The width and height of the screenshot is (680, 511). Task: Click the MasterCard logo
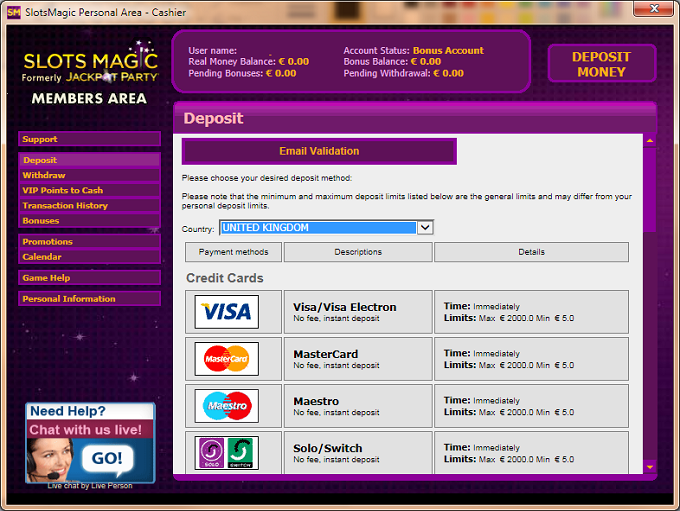226,359
